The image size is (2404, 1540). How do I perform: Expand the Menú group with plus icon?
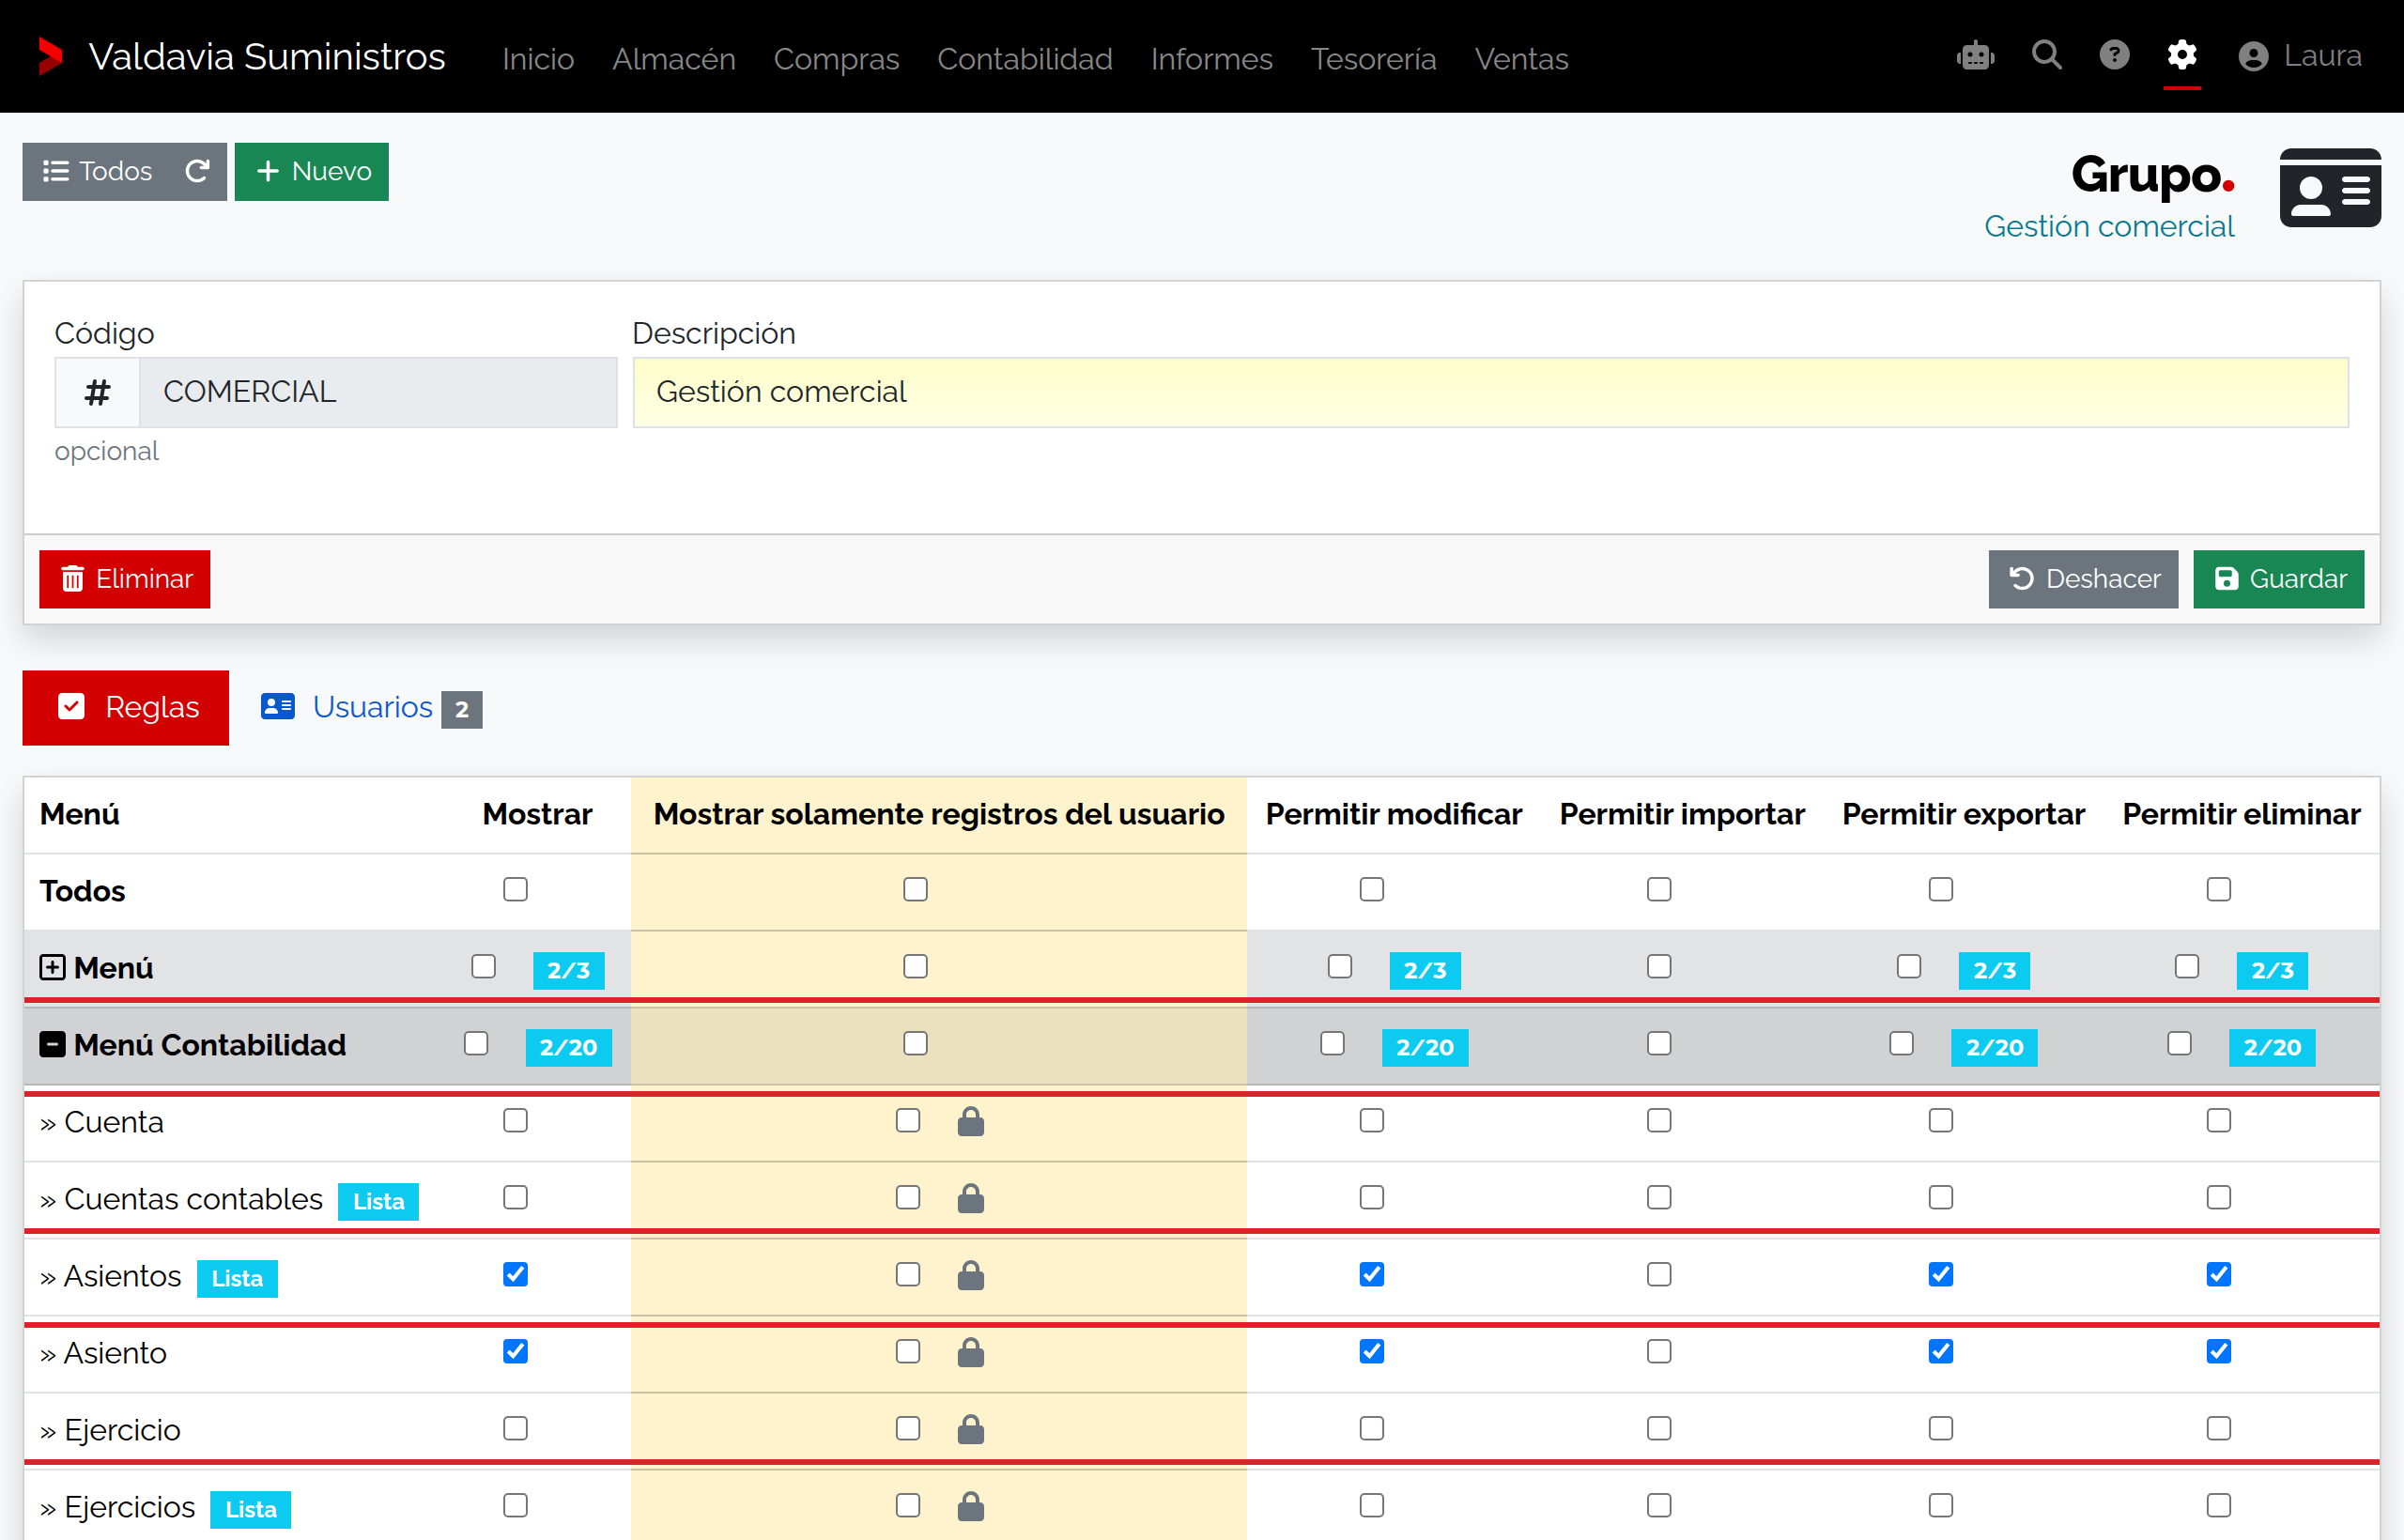52,968
